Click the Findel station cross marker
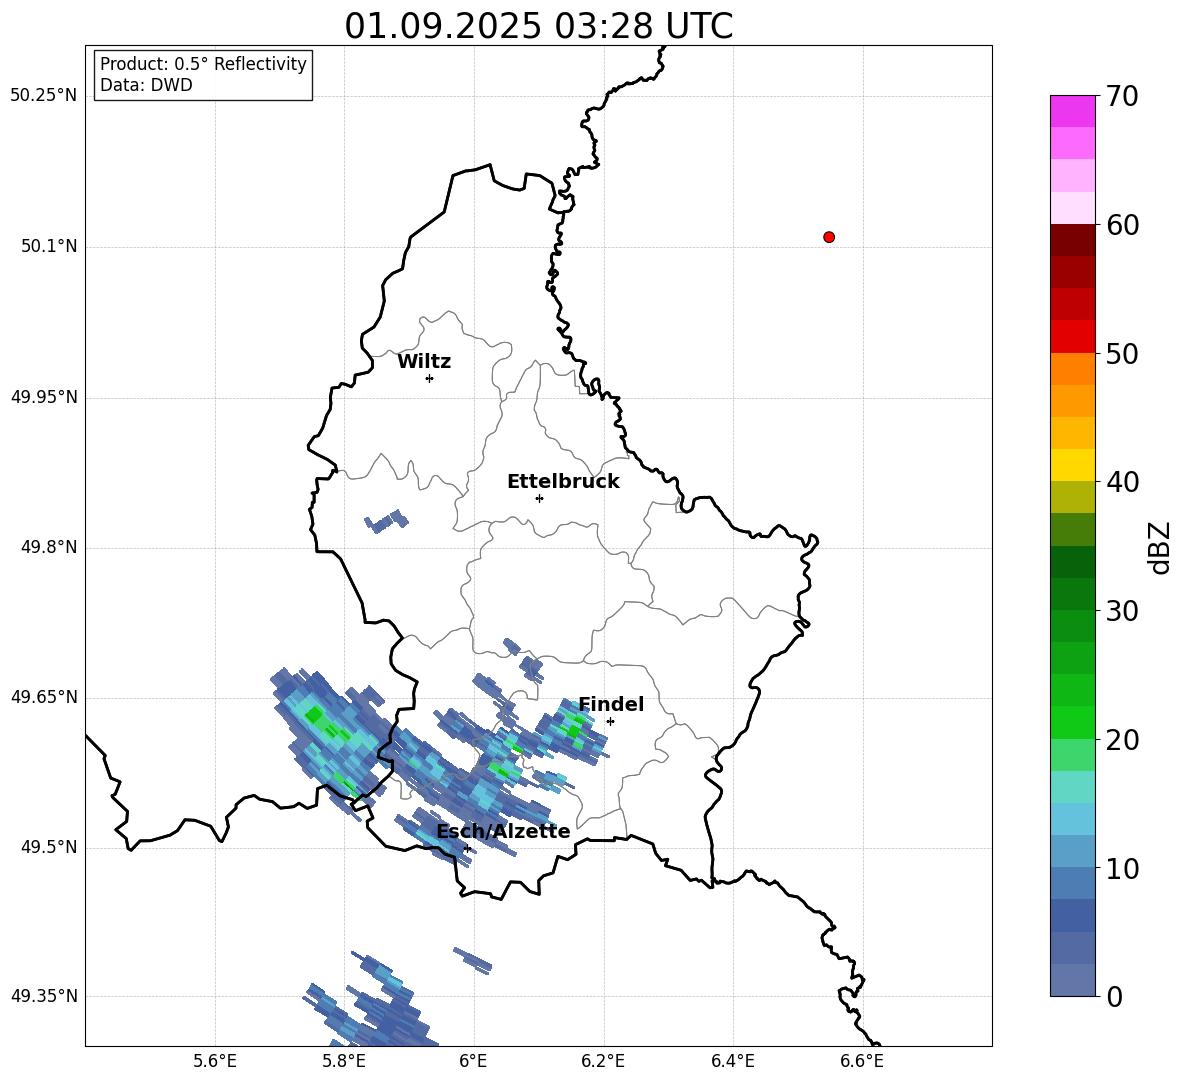Image resolution: width=1184 pixels, height=1081 pixels. [x=610, y=721]
